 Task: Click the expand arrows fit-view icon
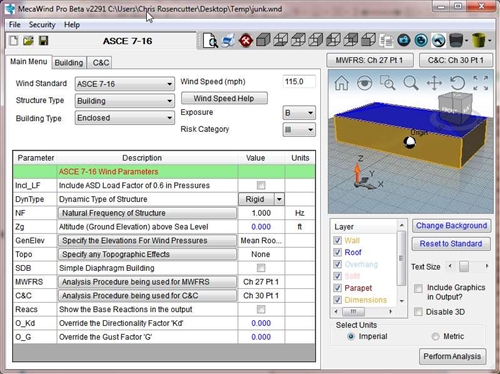coord(481,83)
